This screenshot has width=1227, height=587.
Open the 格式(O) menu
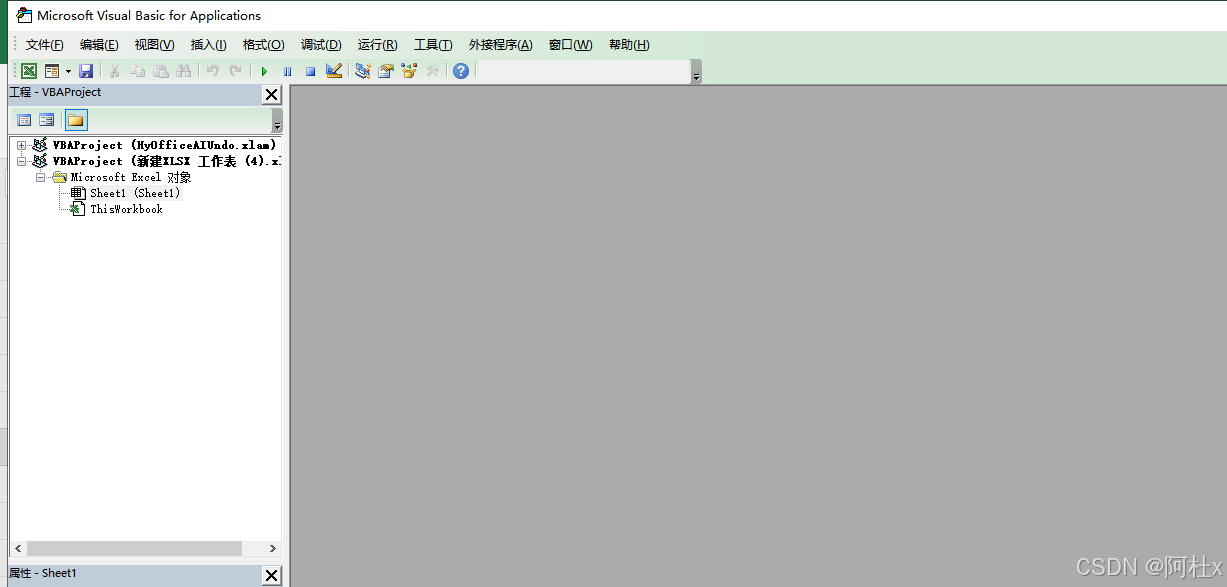[263, 45]
